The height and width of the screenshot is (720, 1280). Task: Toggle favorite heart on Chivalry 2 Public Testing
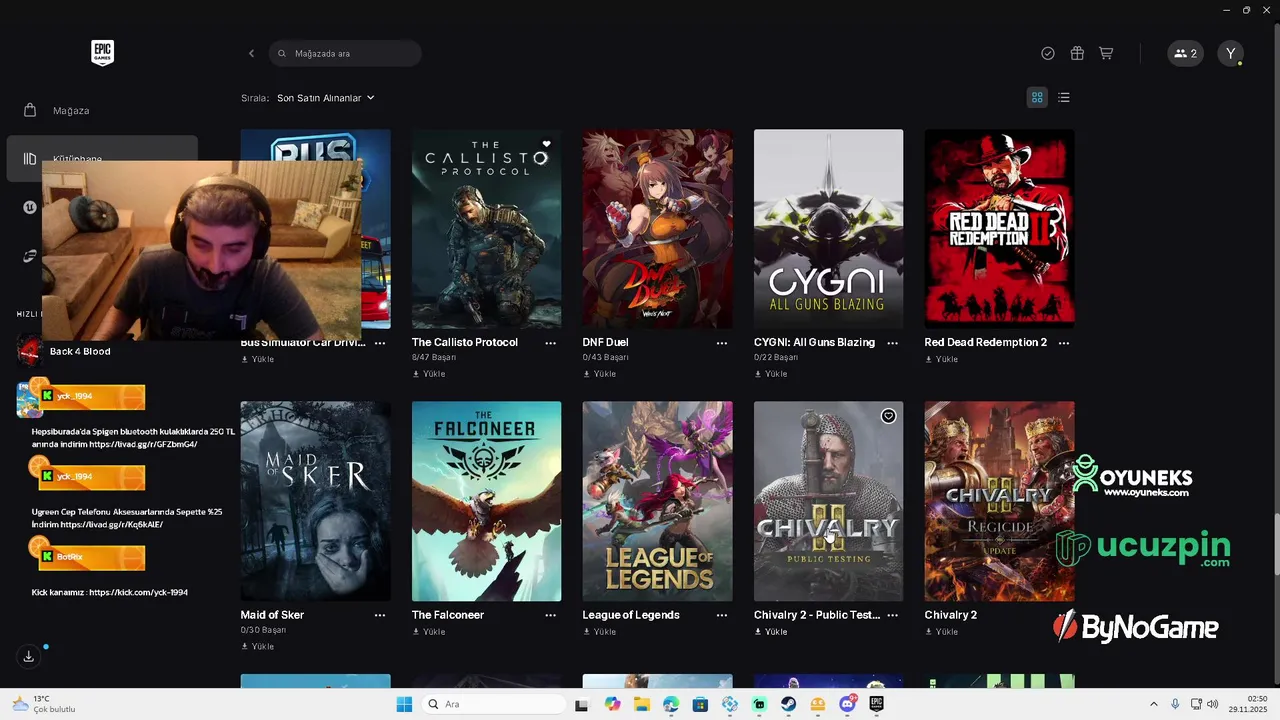[x=888, y=416]
